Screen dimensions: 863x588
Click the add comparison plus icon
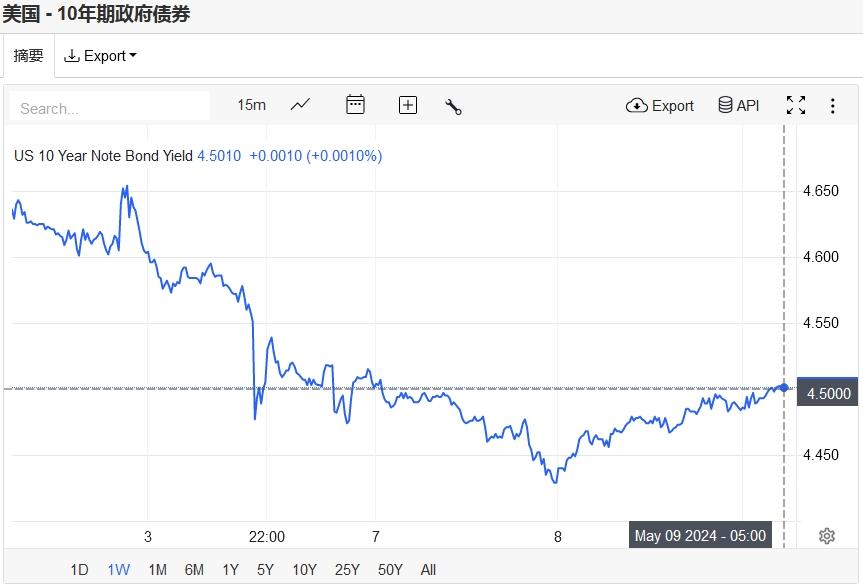[x=408, y=105]
